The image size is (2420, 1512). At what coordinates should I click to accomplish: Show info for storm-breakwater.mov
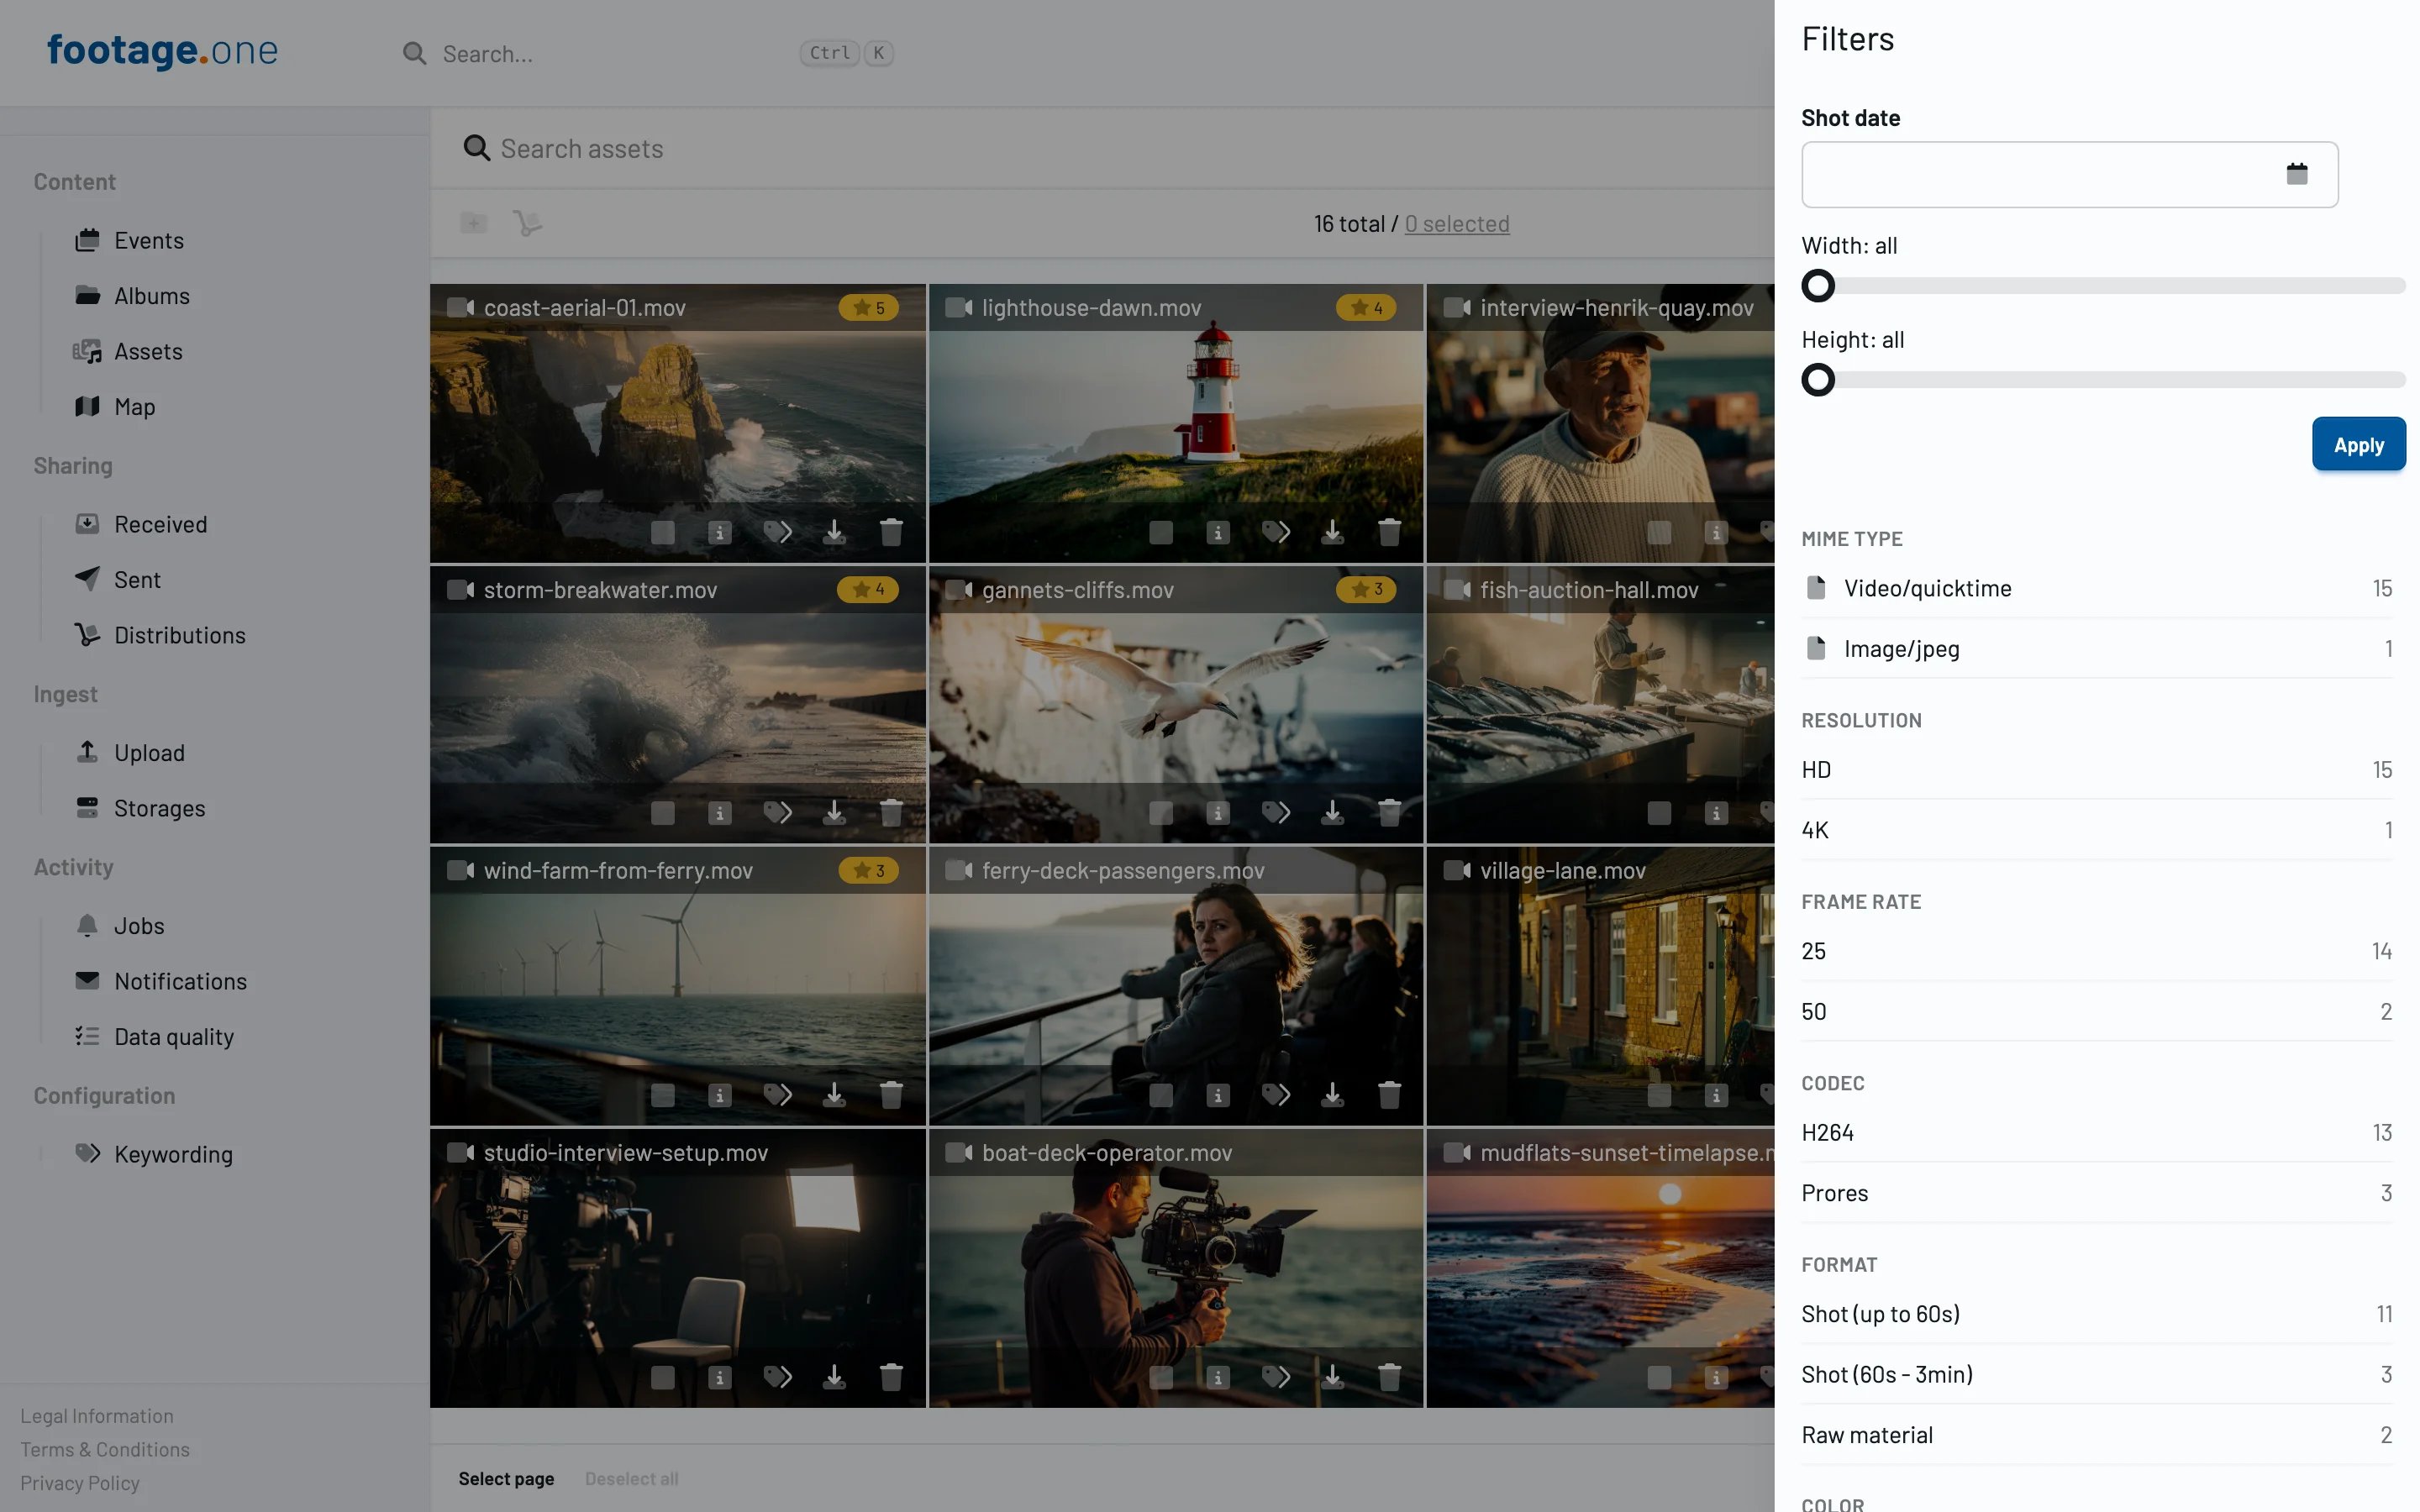point(720,813)
